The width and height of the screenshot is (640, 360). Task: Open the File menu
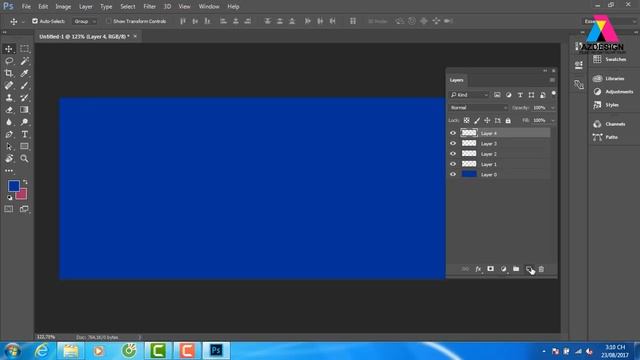pyautogui.click(x=26, y=7)
